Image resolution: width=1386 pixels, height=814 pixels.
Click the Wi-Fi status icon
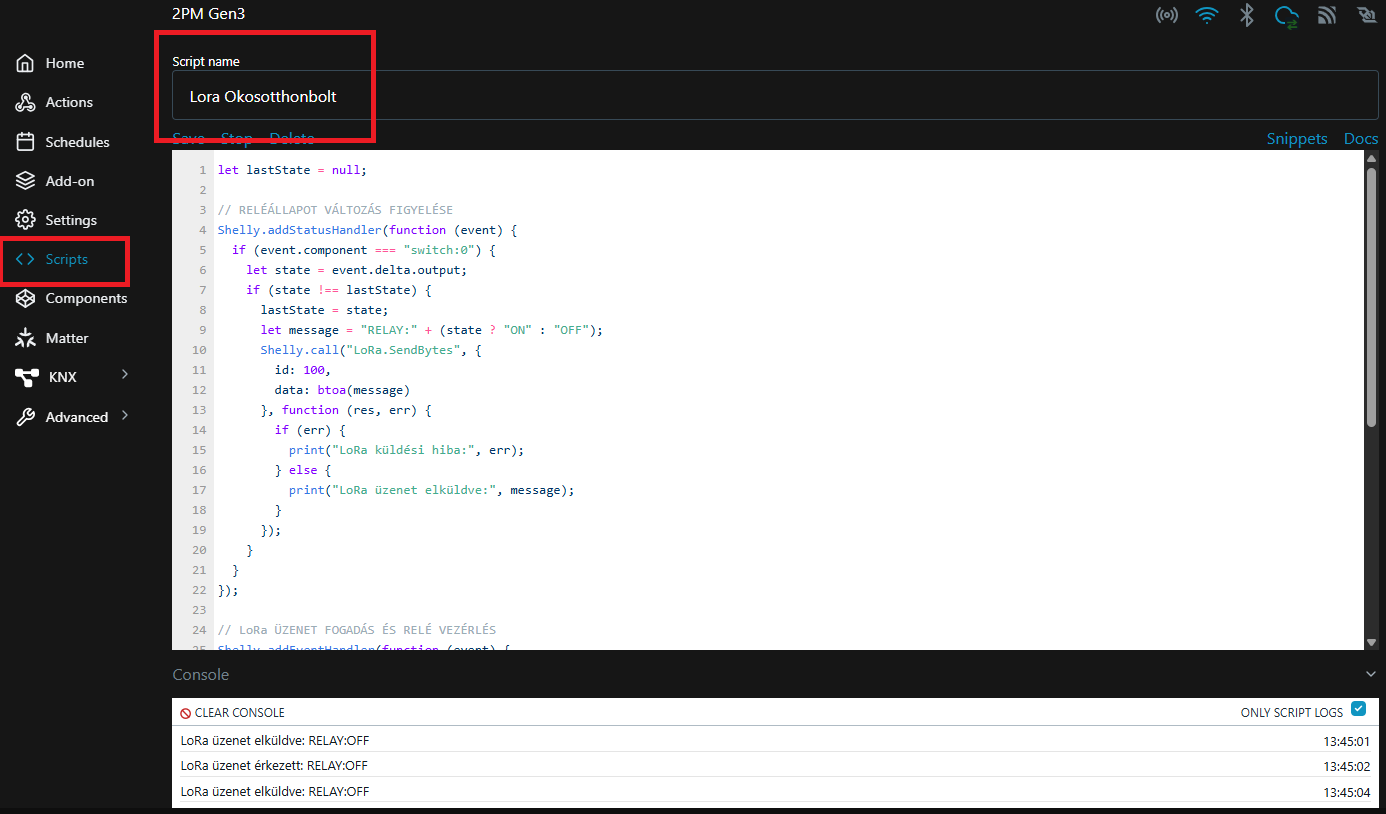point(1207,15)
